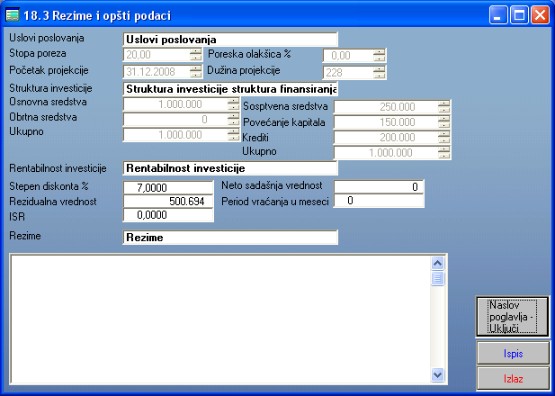
Task: Click the Ukupno spinner below Krediti
Action: [x=444, y=153]
